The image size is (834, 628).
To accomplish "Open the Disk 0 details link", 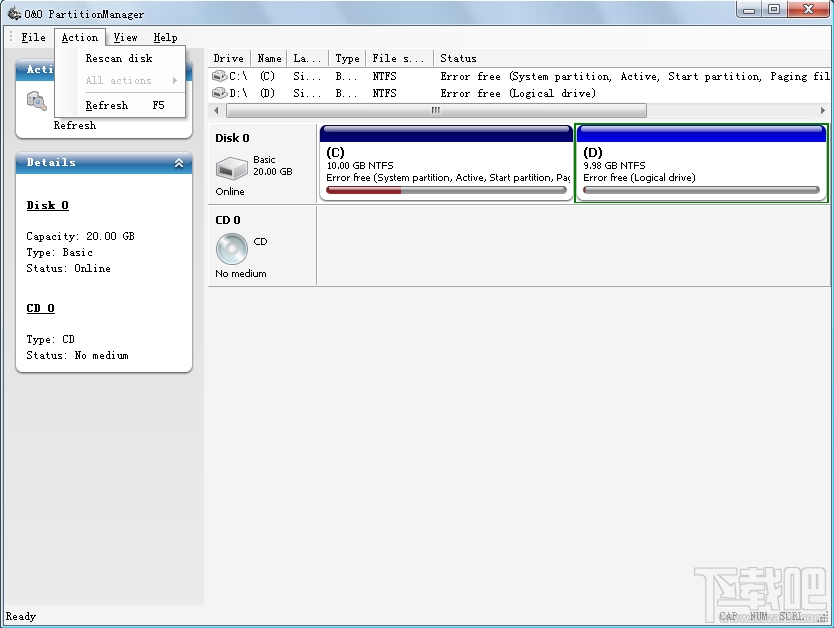I will [46, 205].
